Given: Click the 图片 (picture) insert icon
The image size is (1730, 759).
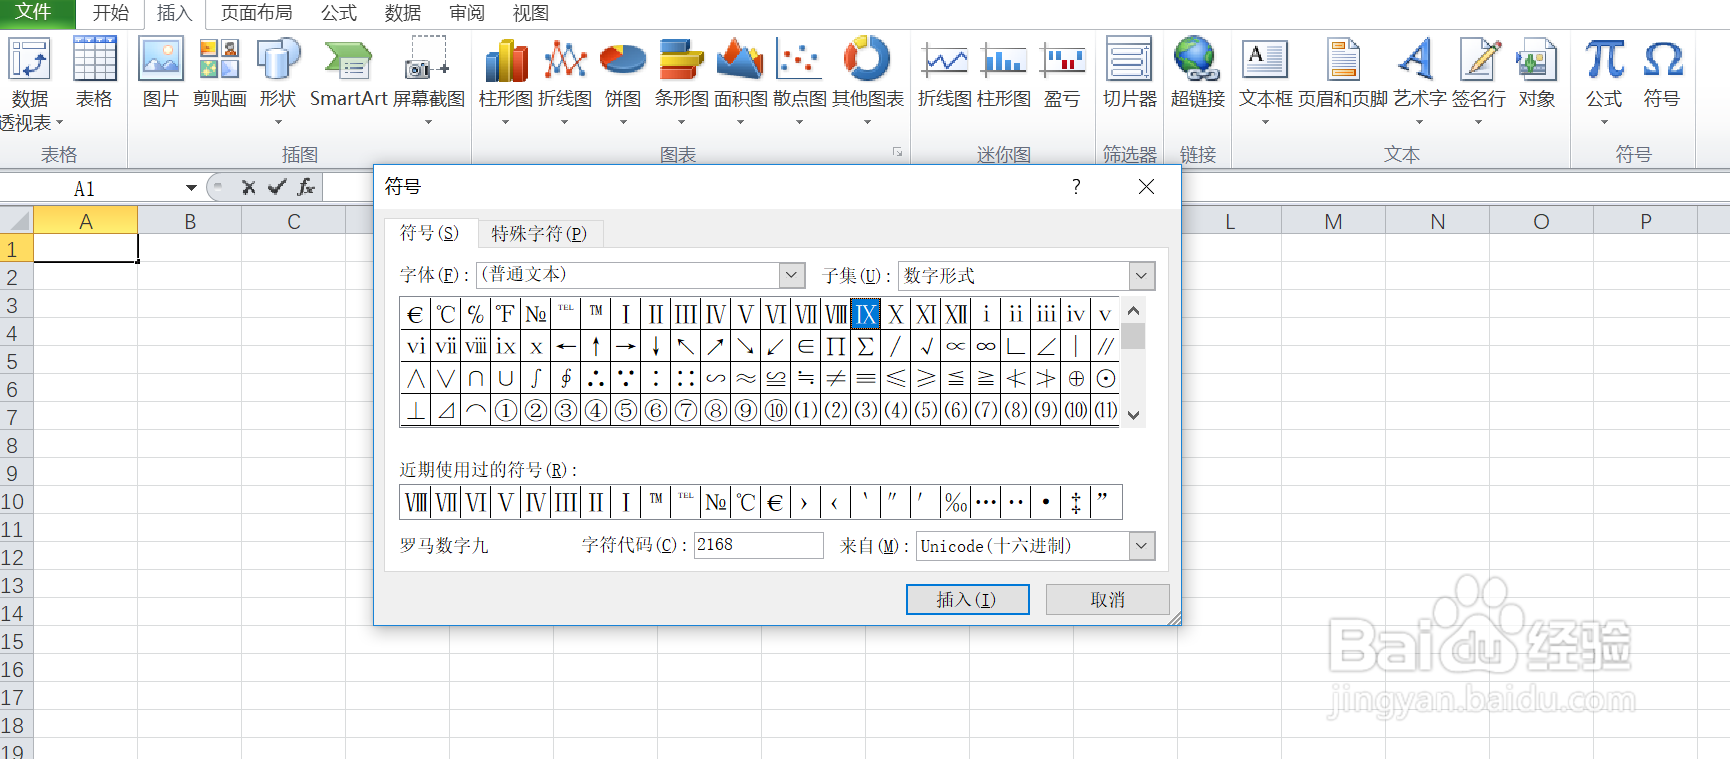Looking at the screenshot, I should pos(160,60).
